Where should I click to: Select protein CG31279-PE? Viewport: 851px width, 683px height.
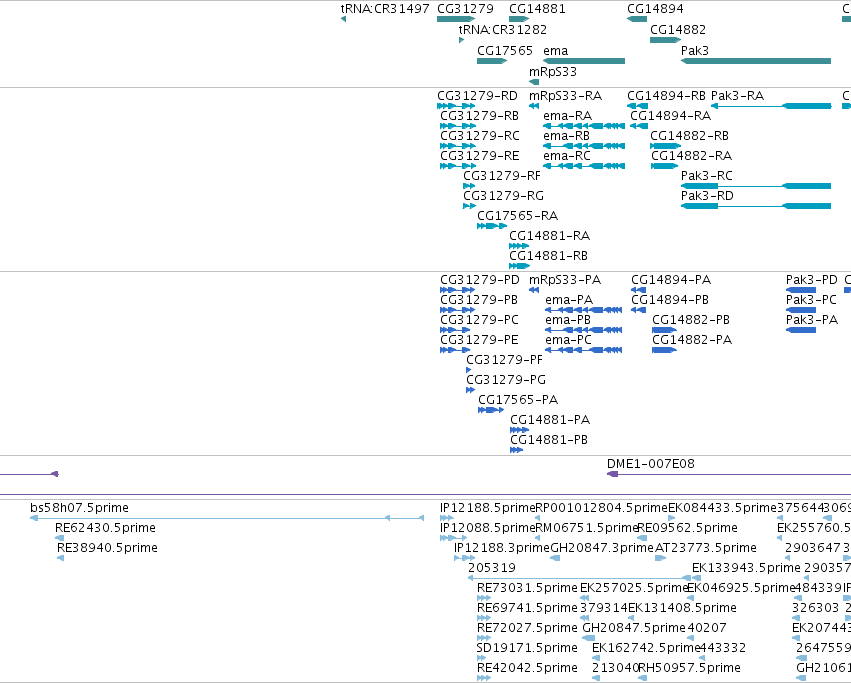(x=479, y=340)
